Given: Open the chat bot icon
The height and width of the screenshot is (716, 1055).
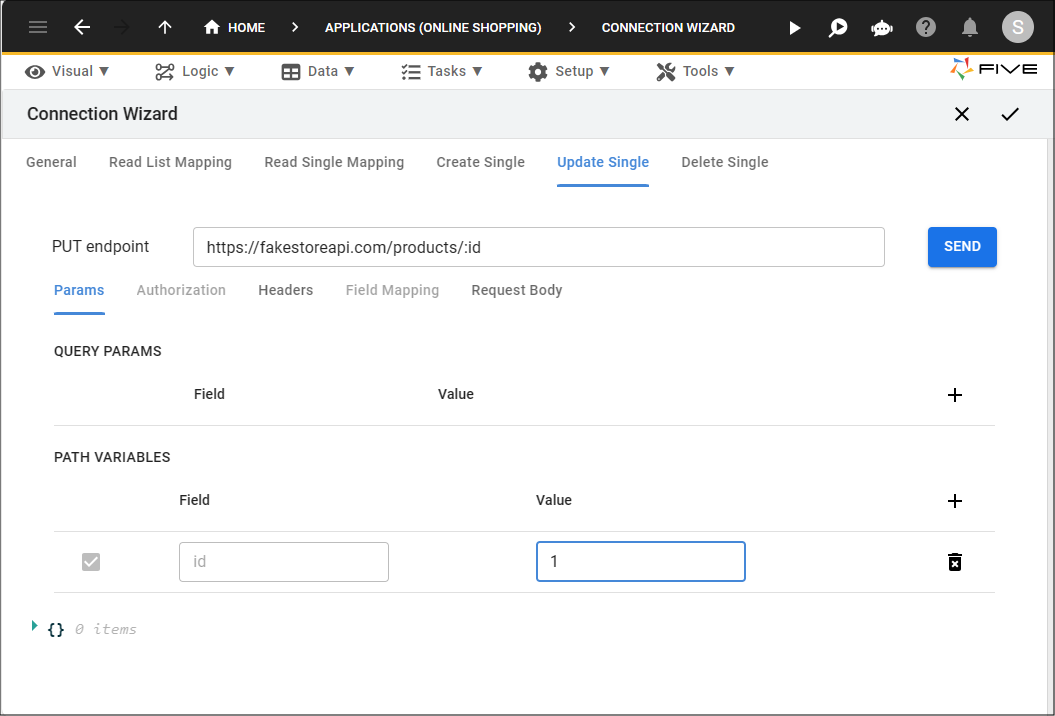Looking at the screenshot, I should pyautogui.click(x=881, y=28).
